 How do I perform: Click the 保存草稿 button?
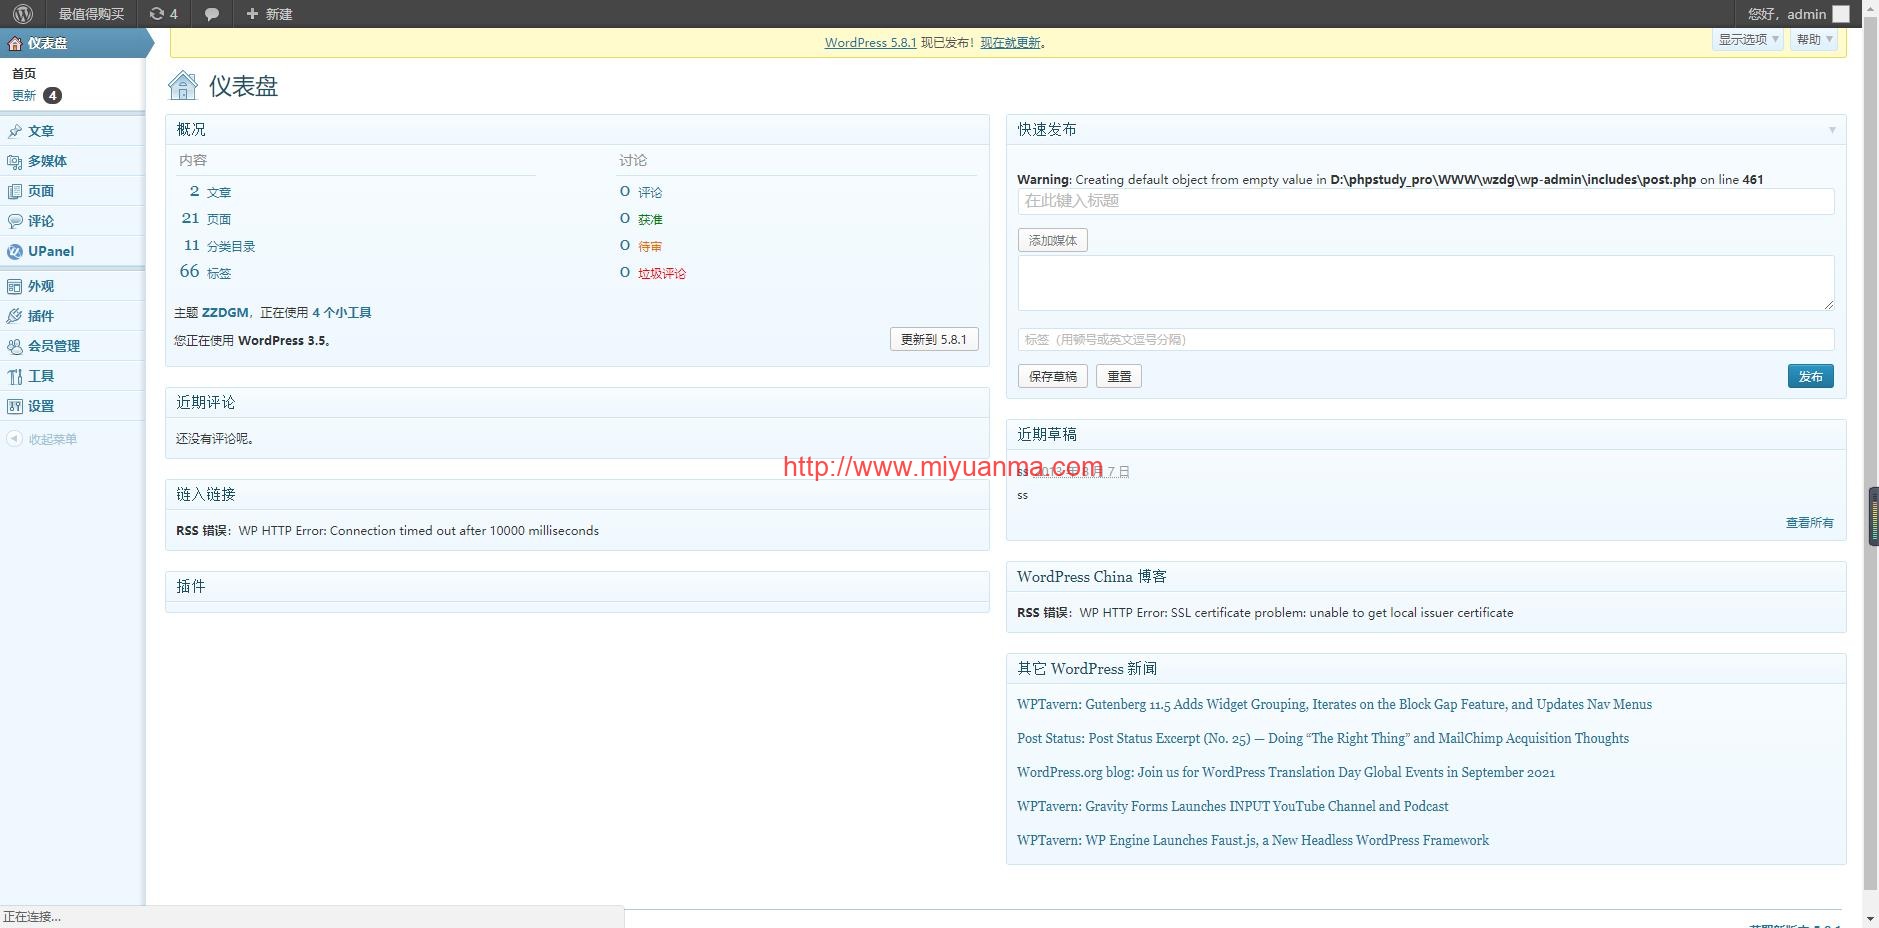click(x=1053, y=376)
